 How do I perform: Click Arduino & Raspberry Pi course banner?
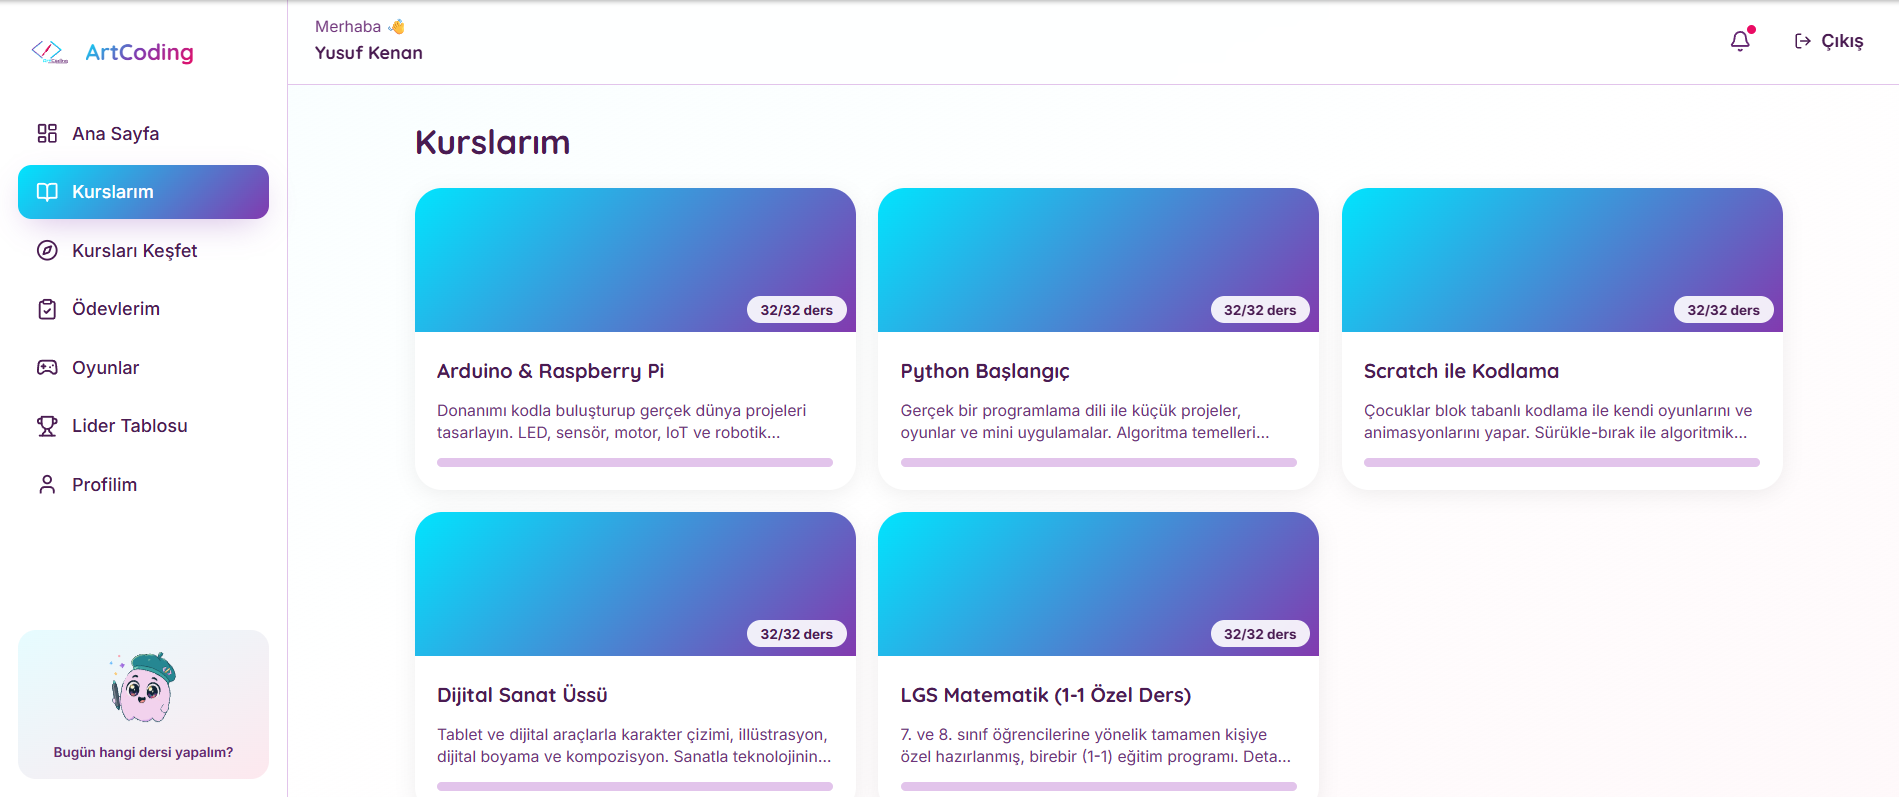635,260
